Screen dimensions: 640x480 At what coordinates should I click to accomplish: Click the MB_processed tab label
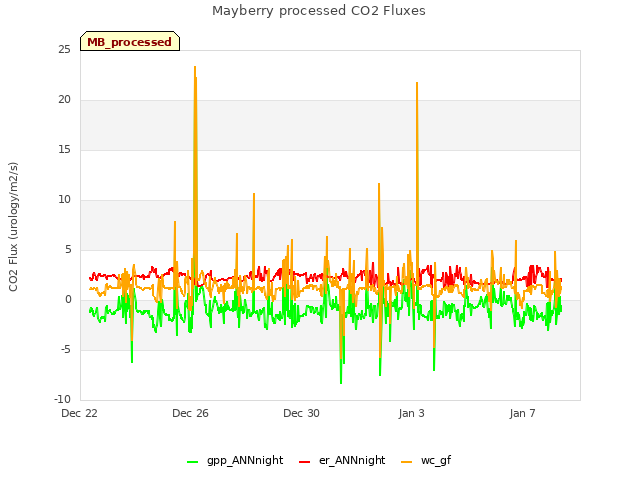[x=129, y=42]
